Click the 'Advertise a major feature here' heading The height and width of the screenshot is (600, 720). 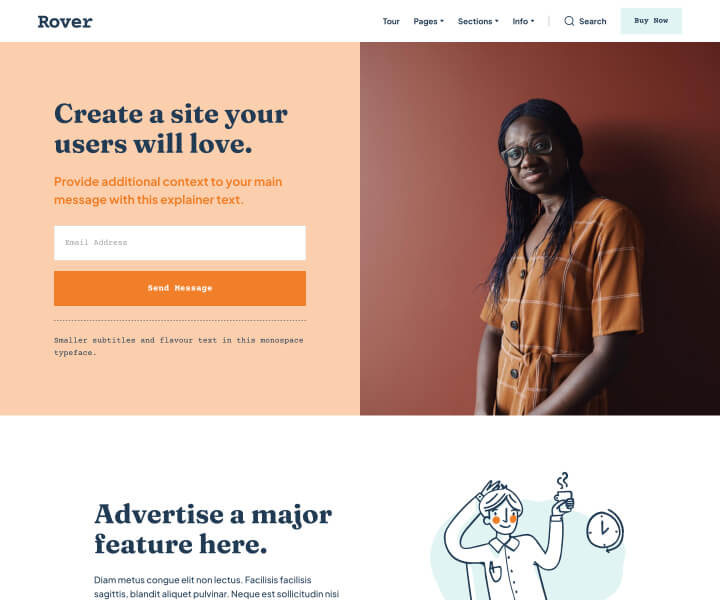tap(213, 529)
